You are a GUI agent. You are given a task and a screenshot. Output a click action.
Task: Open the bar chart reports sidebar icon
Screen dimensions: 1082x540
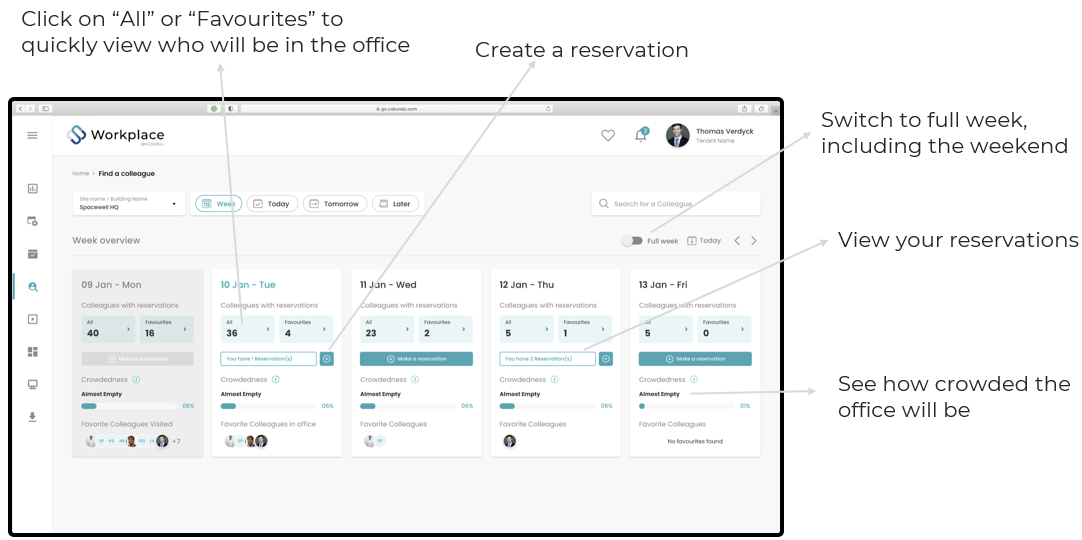coord(32,188)
